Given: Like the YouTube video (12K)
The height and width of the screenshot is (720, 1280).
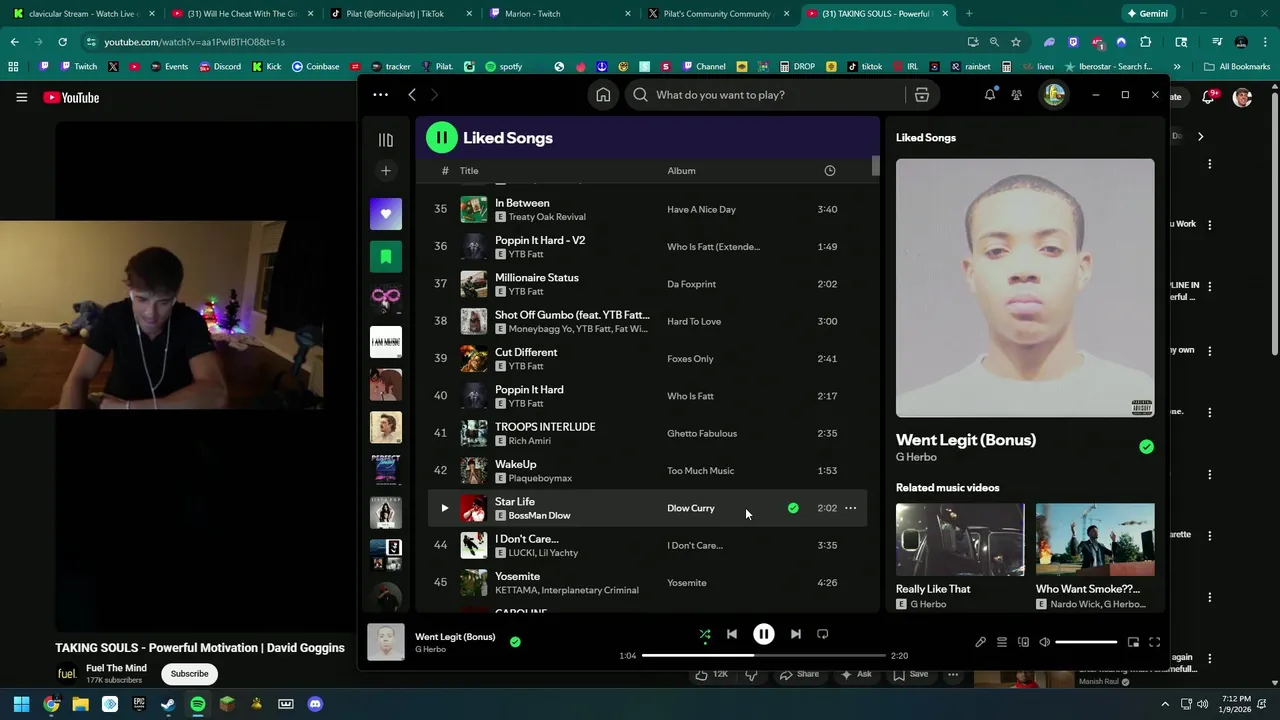Looking at the screenshot, I should coord(713,675).
